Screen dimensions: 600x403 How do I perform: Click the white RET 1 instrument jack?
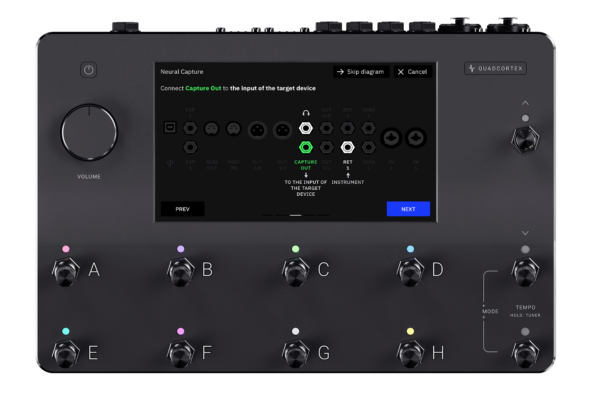click(347, 146)
